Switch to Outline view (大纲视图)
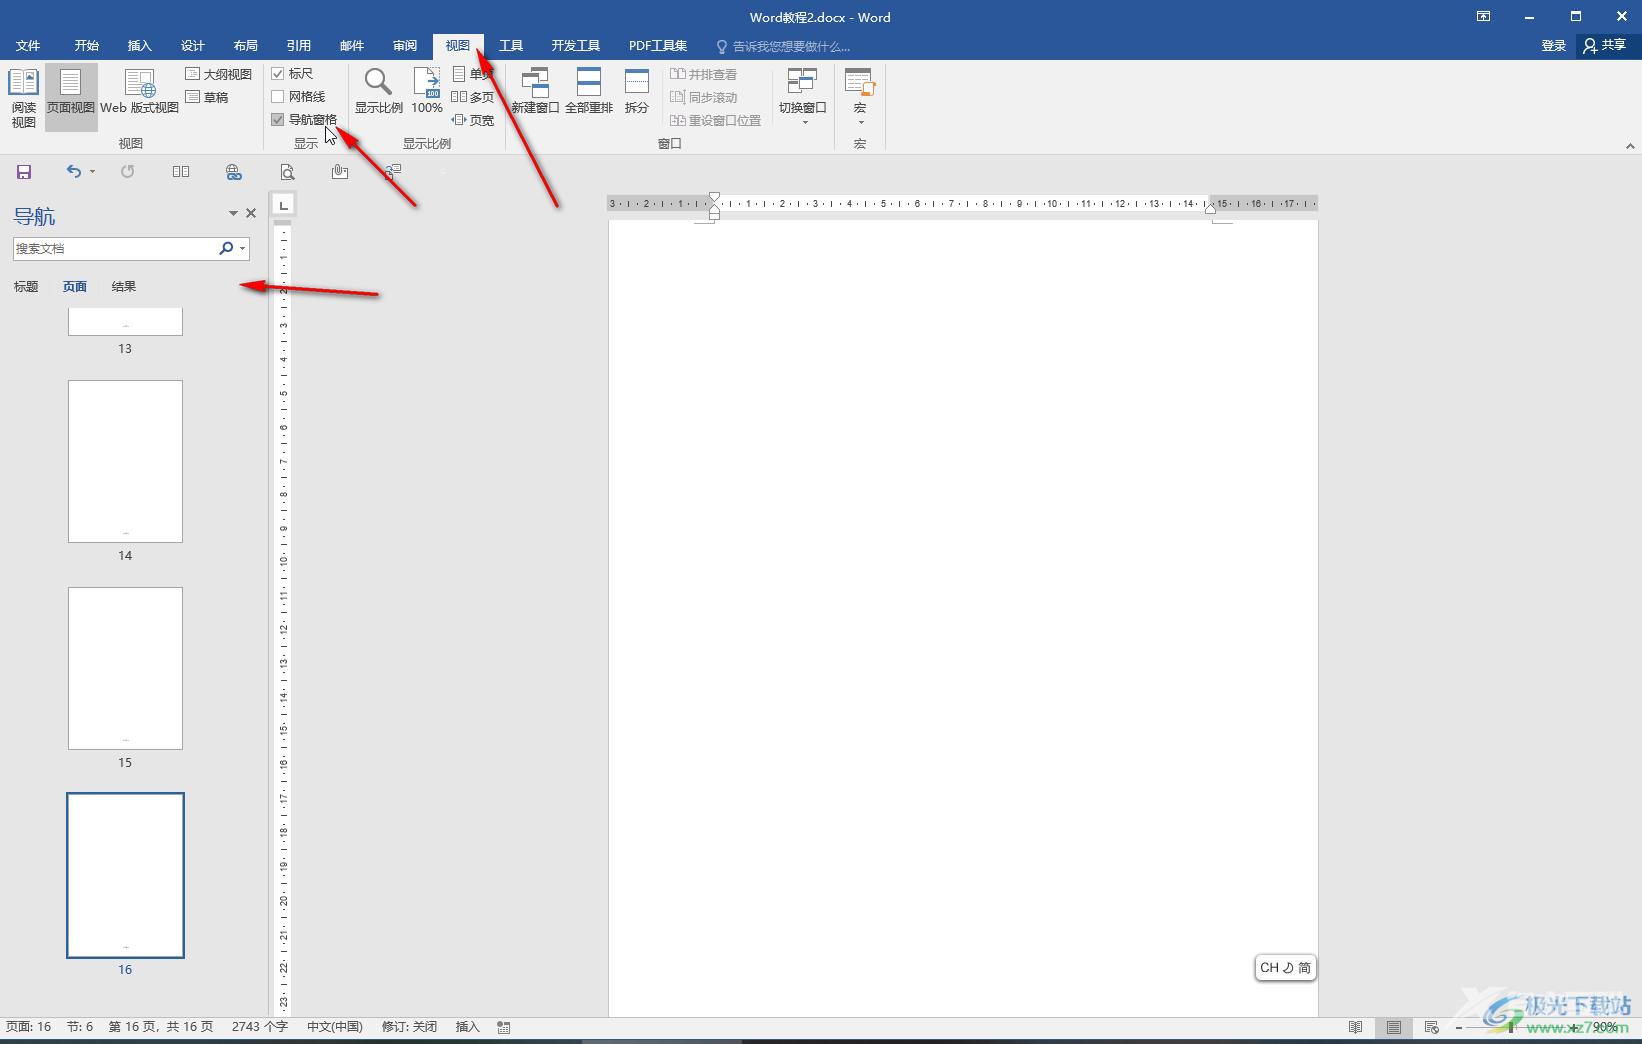Screen dimensions: 1642x1044 218,74
